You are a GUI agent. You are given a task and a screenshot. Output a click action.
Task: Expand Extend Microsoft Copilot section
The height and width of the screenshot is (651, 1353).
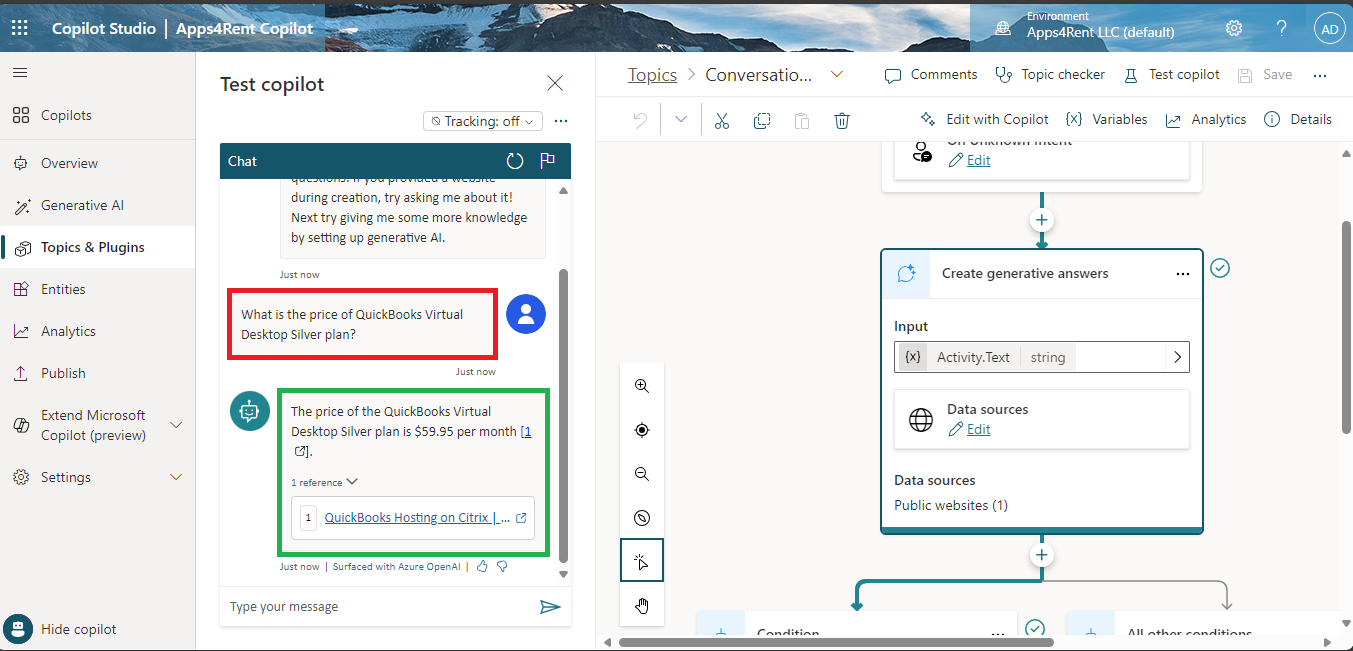pyautogui.click(x=177, y=425)
